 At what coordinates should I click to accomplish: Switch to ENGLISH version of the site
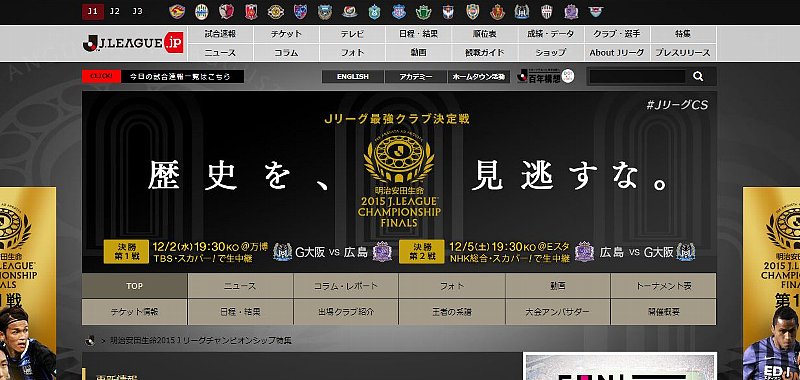click(353, 77)
